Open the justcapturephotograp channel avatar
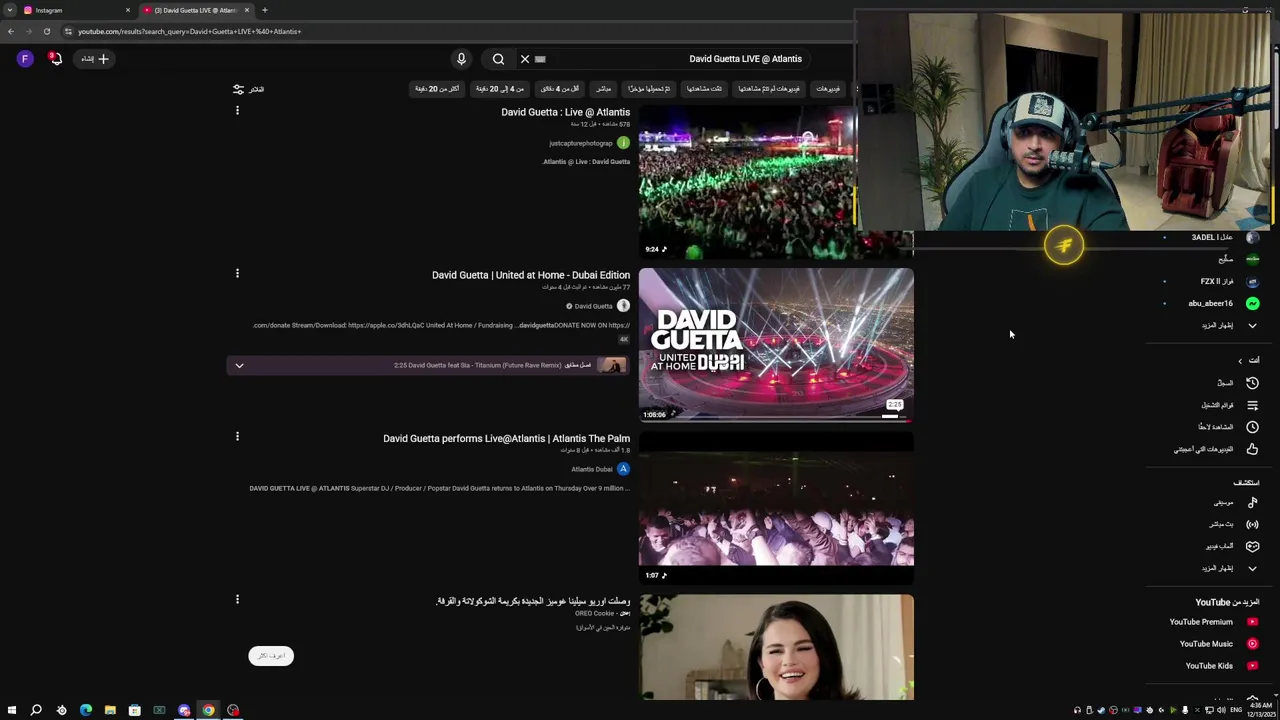This screenshot has height=720, width=1280. pos(623,143)
